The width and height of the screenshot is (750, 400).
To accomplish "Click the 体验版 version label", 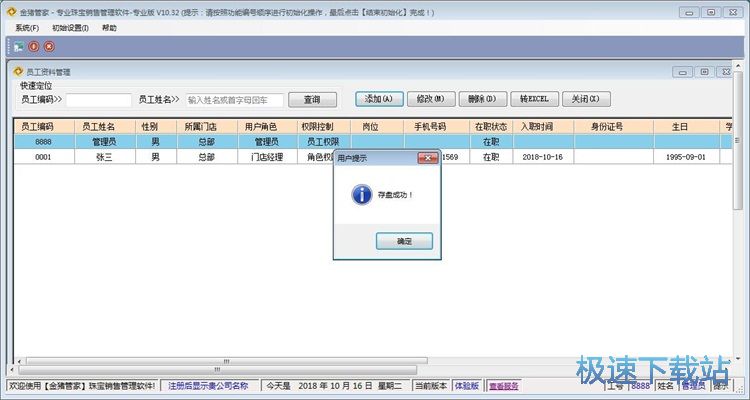I will click(x=466, y=386).
